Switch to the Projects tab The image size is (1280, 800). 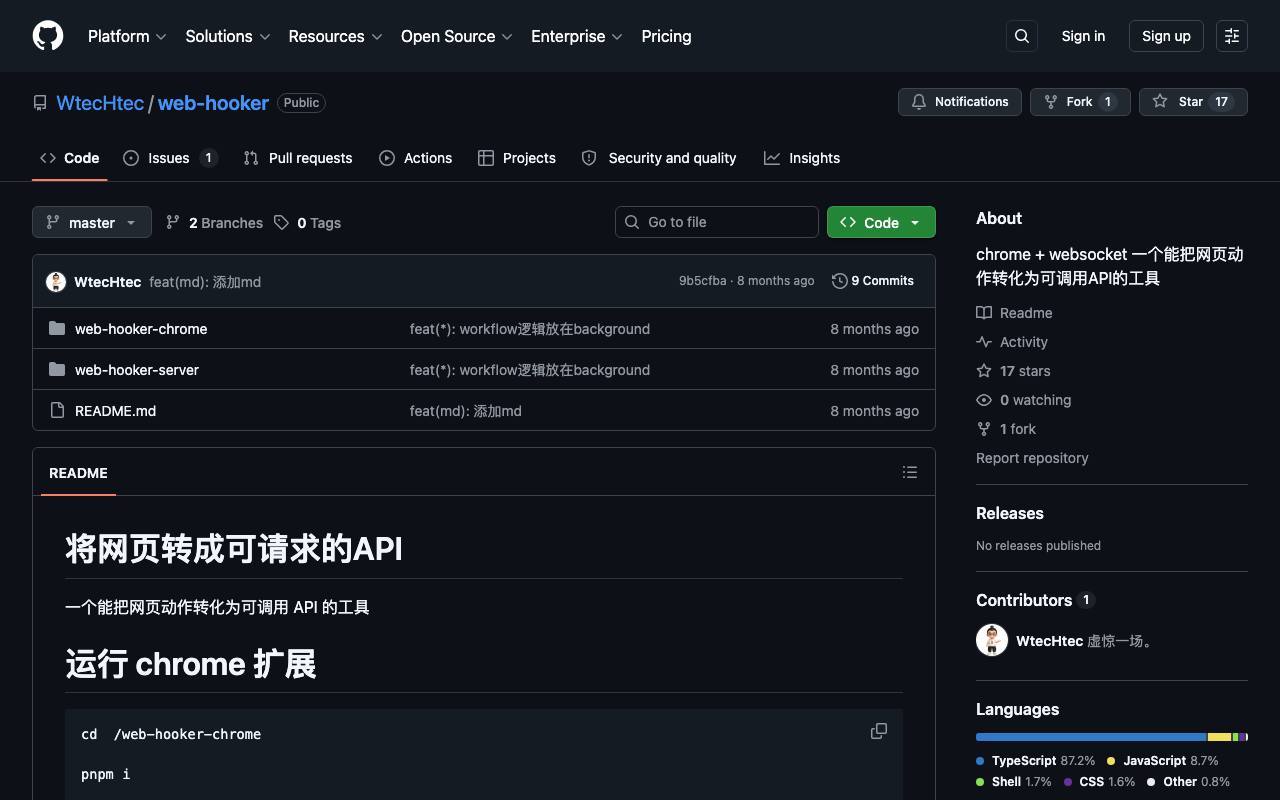[517, 158]
